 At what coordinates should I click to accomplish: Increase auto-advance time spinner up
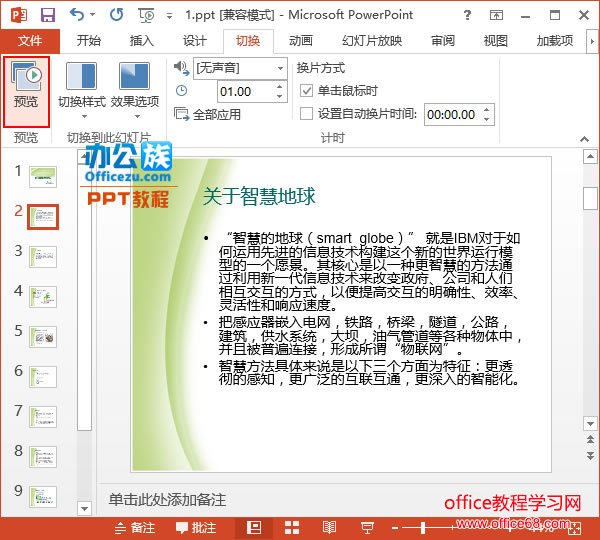pos(487,109)
